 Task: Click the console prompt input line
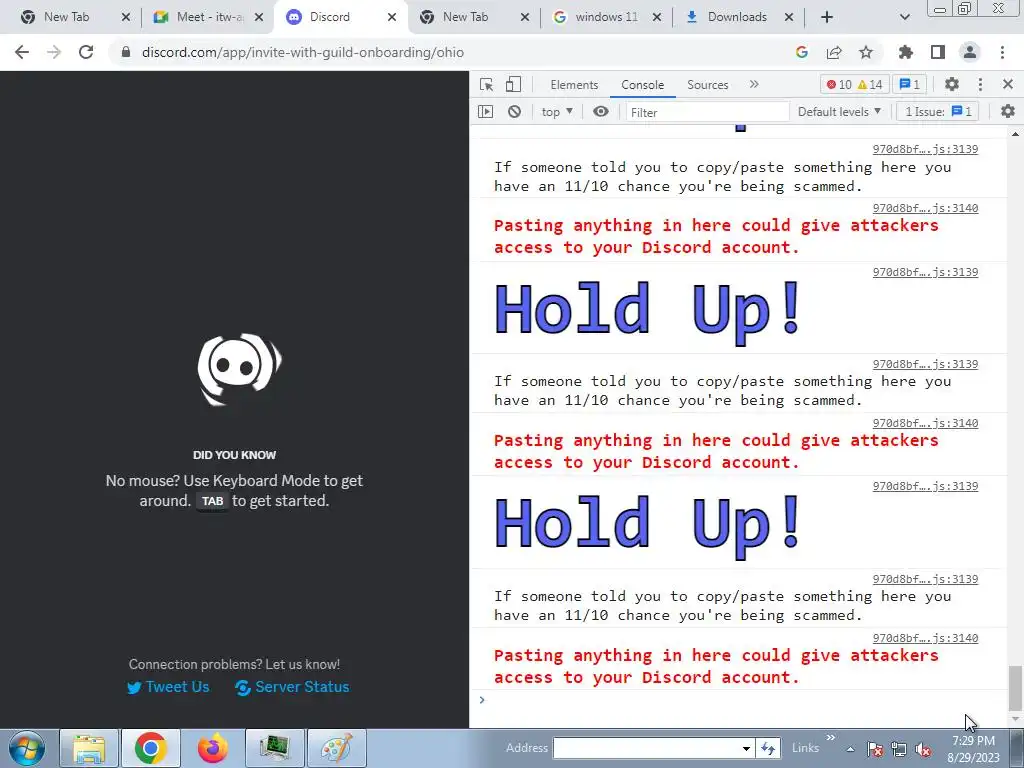tap(744, 700)
